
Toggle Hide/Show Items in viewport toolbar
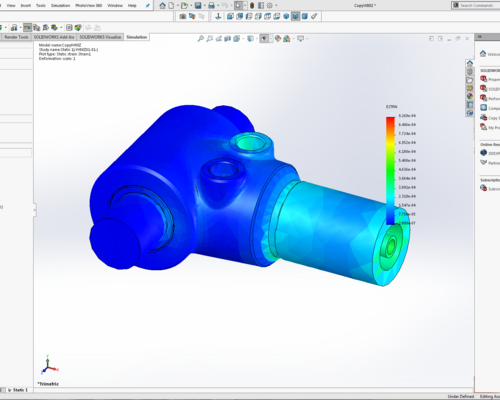[x=264, y=39]
